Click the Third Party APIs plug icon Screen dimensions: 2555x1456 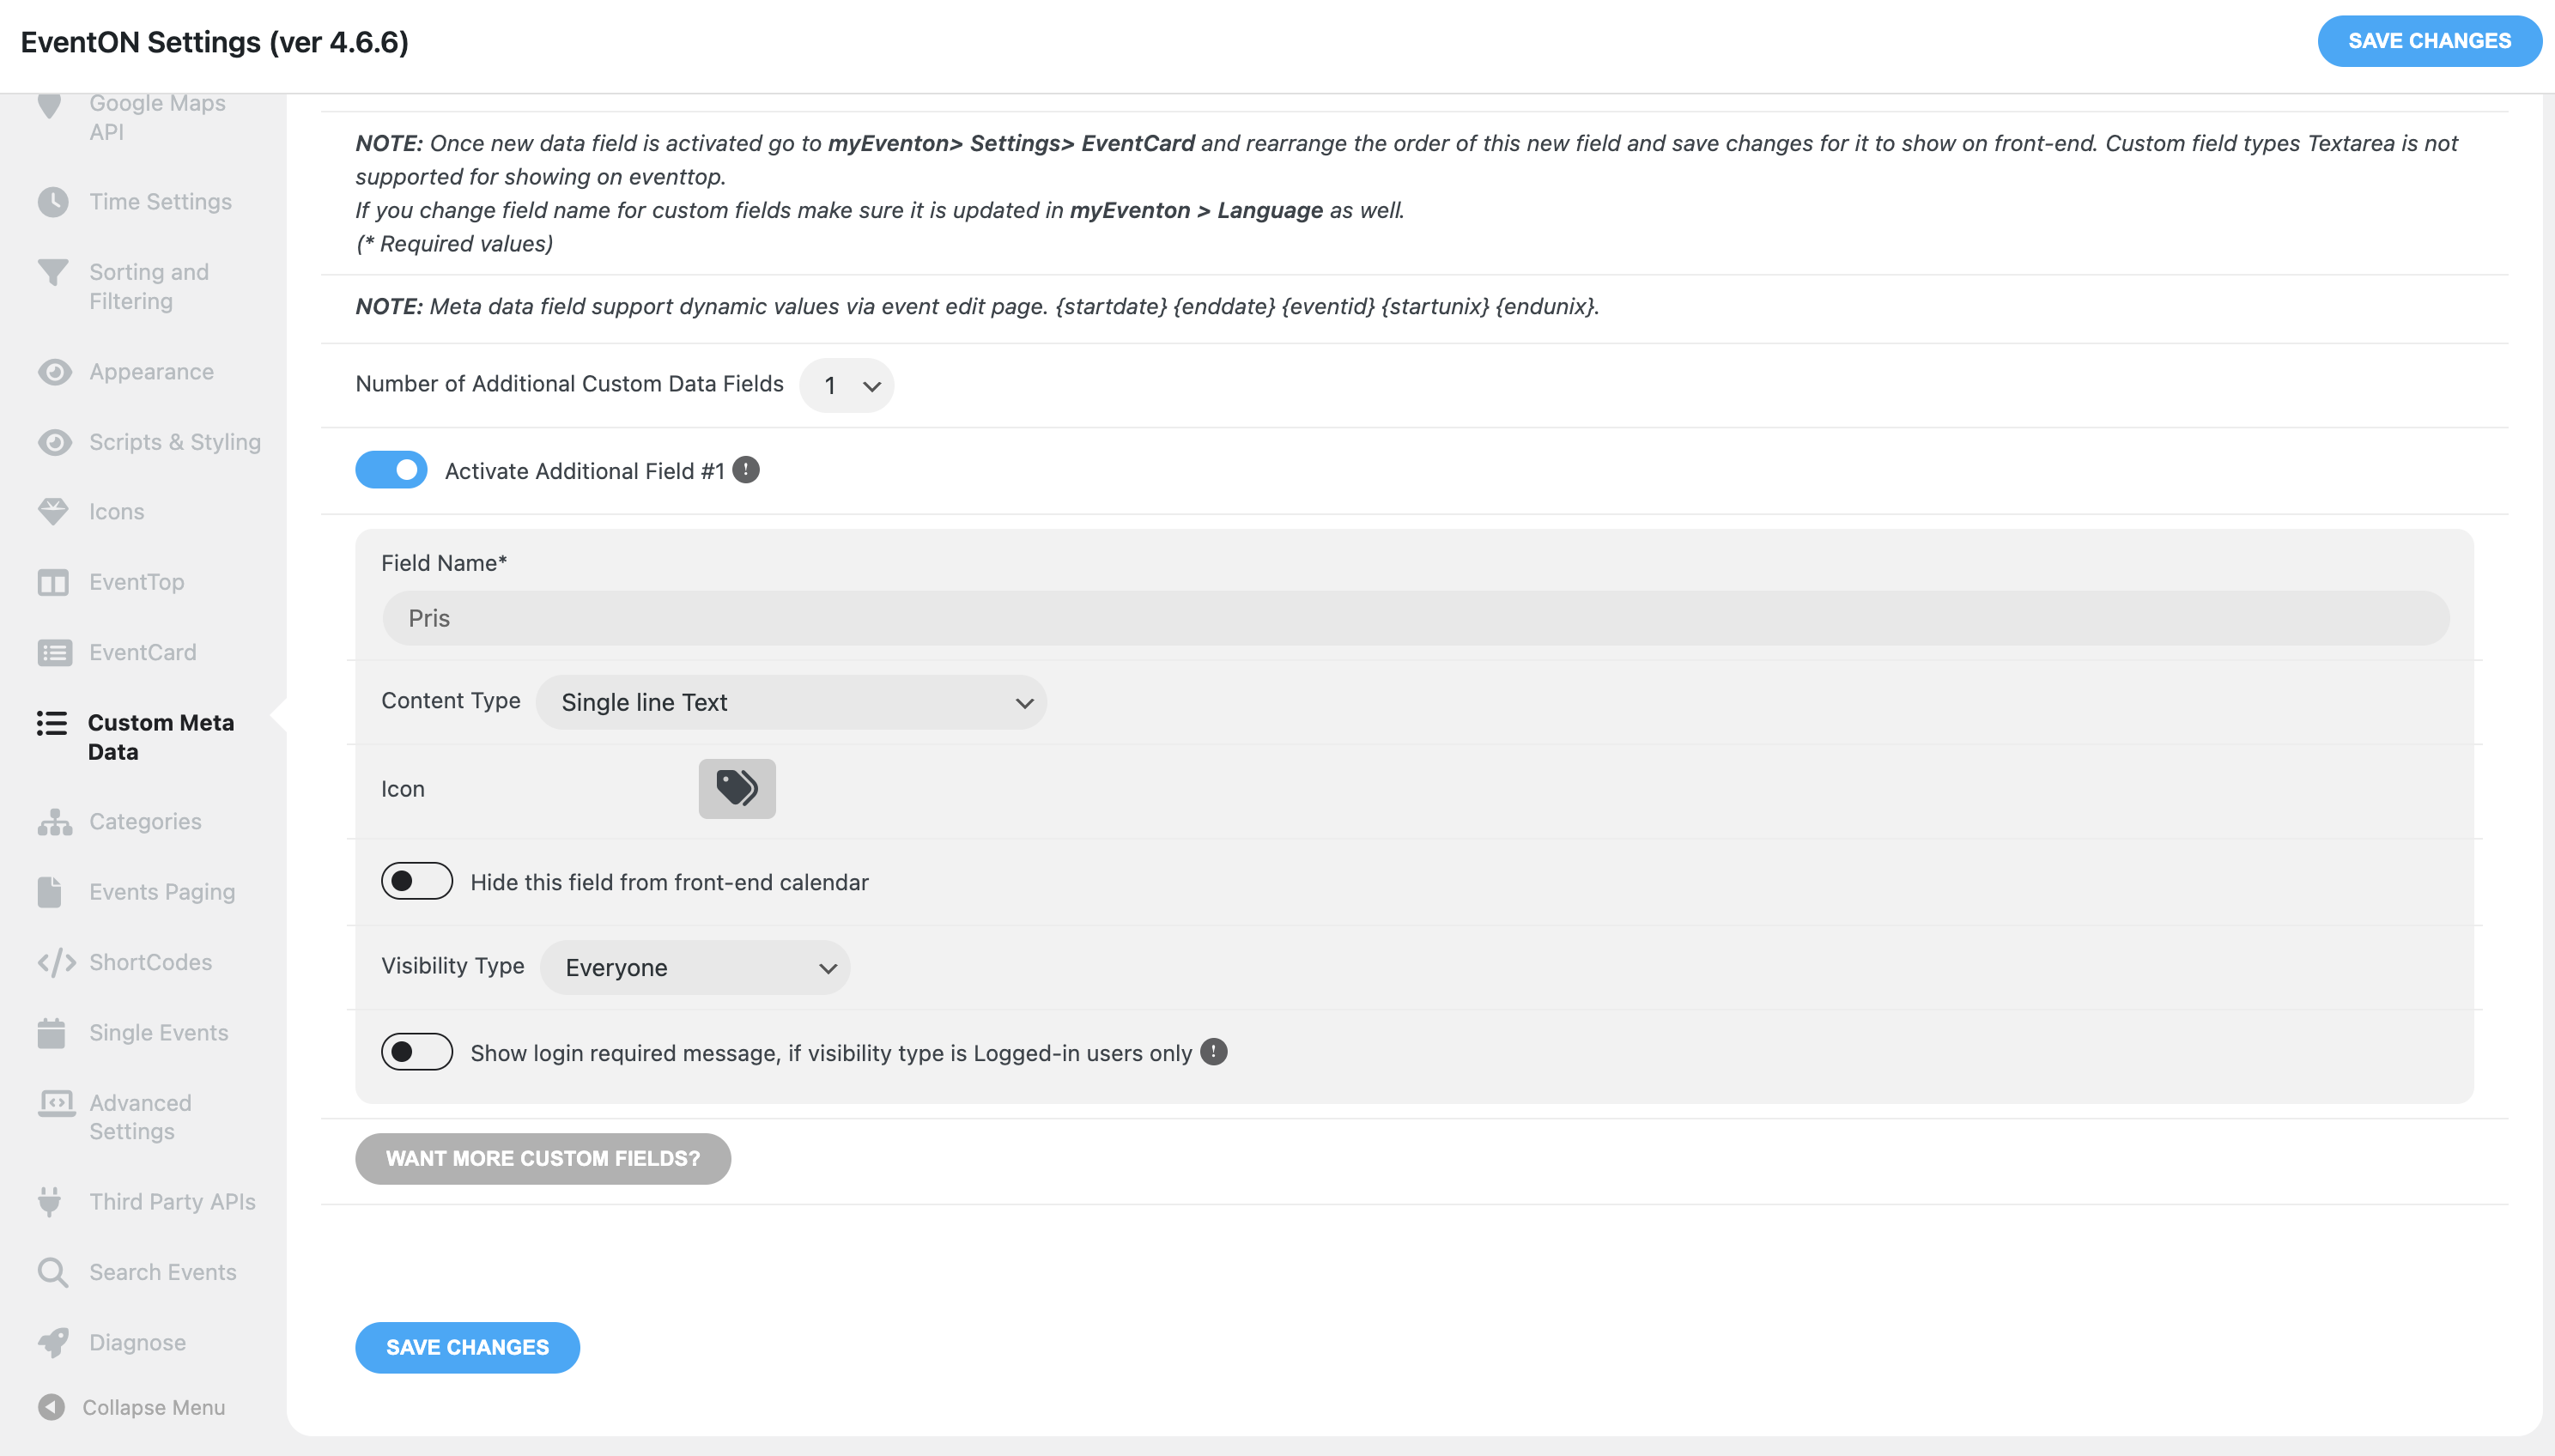click(49, 1202)
